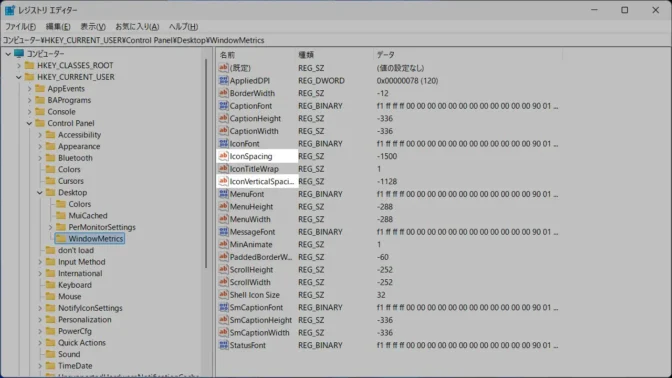The height and width of the screenshot is (378, 672).
Task: Select the Bluetooth key in tree
Action: click(75, 158)
